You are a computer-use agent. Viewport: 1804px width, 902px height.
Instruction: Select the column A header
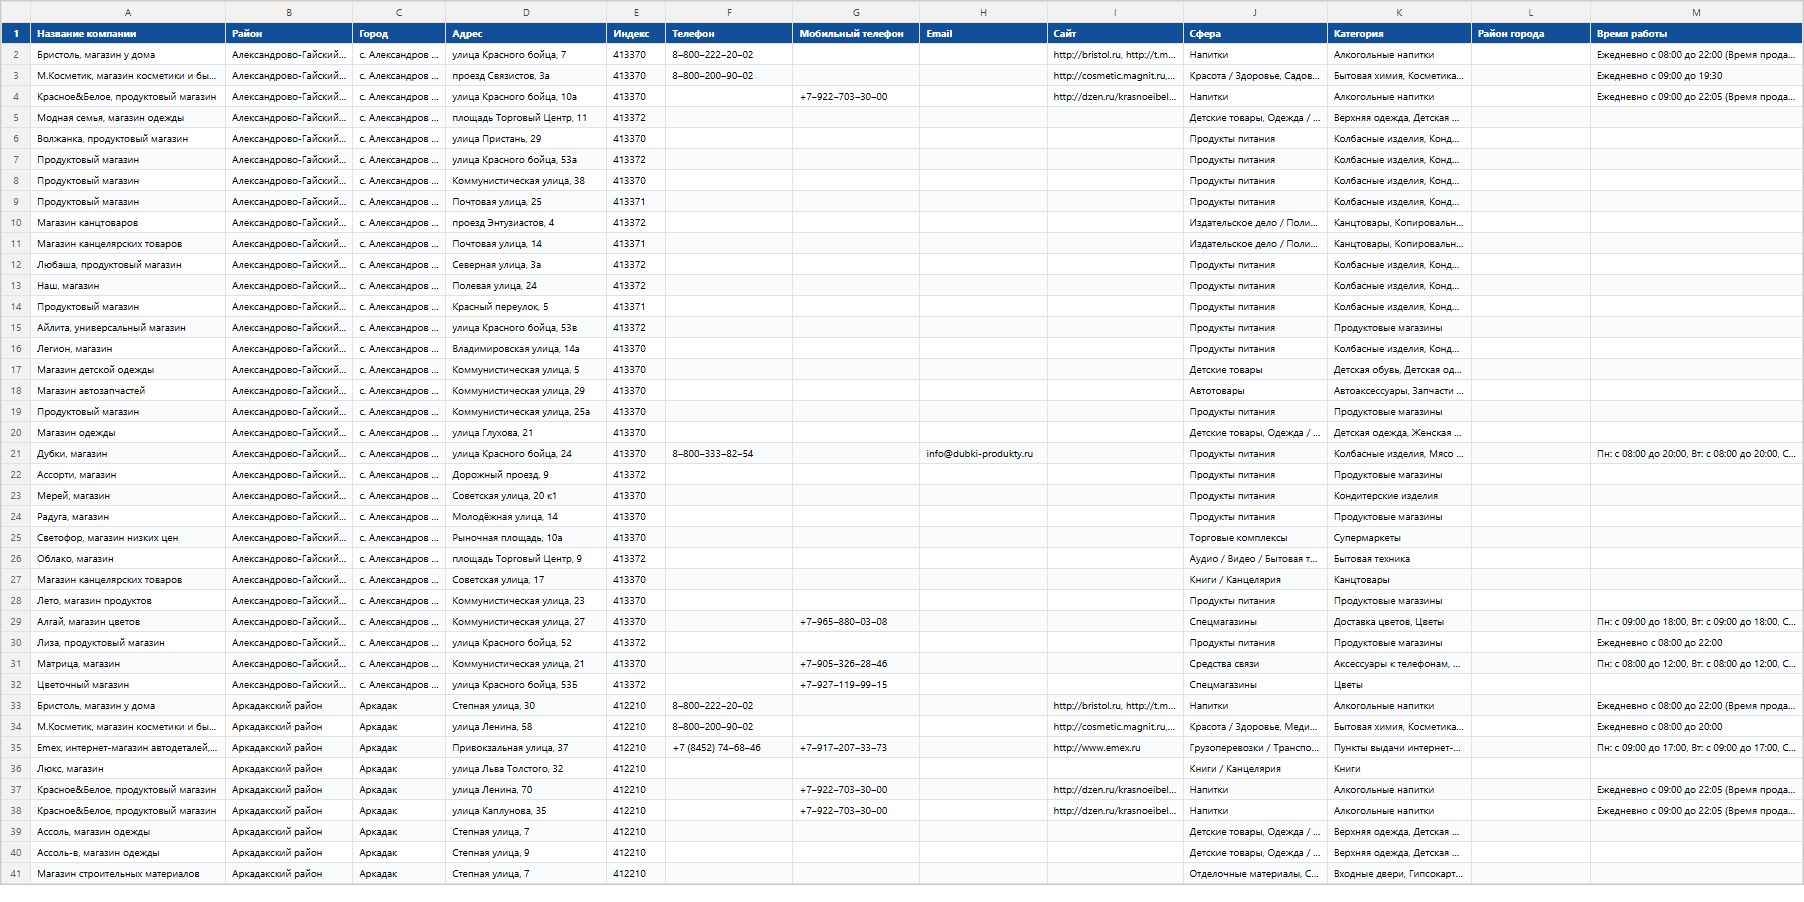click(128, 12)
